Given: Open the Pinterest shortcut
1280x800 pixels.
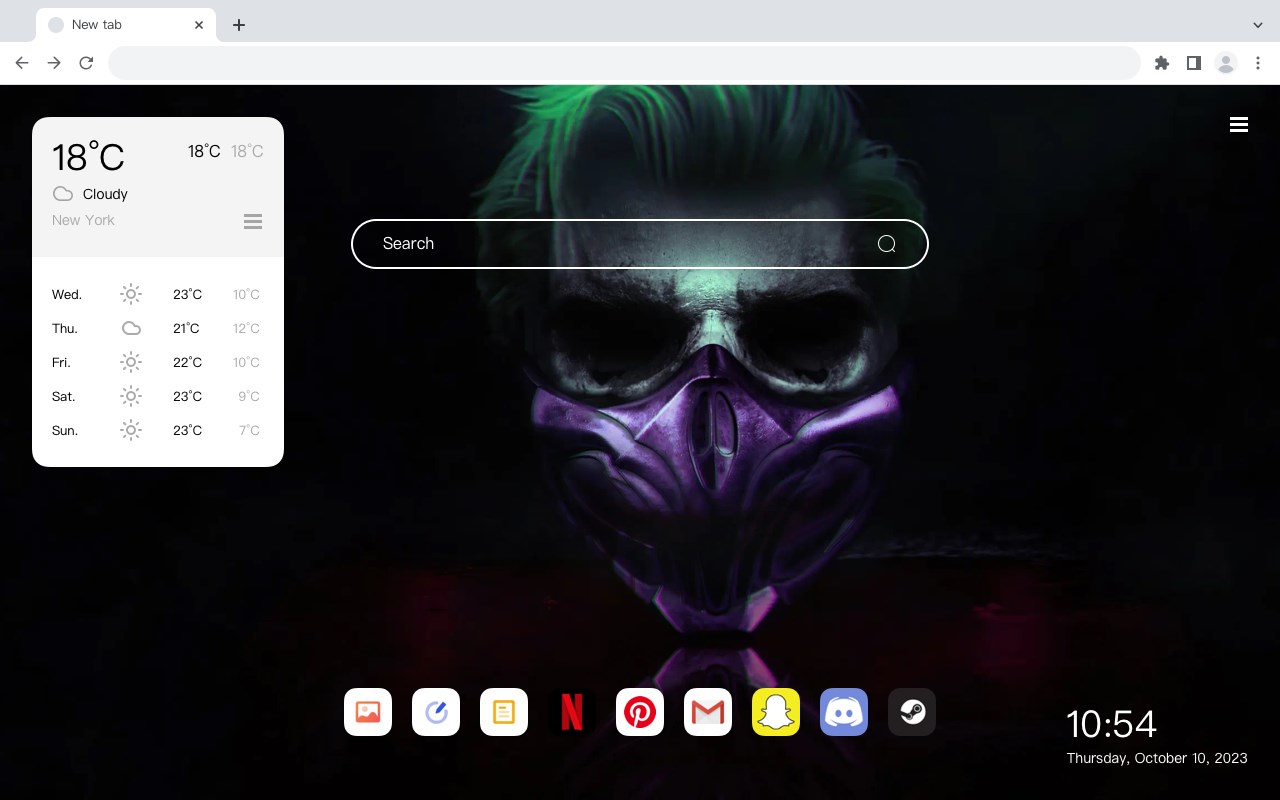Looking at the screenshot, I should pos(640,712).
